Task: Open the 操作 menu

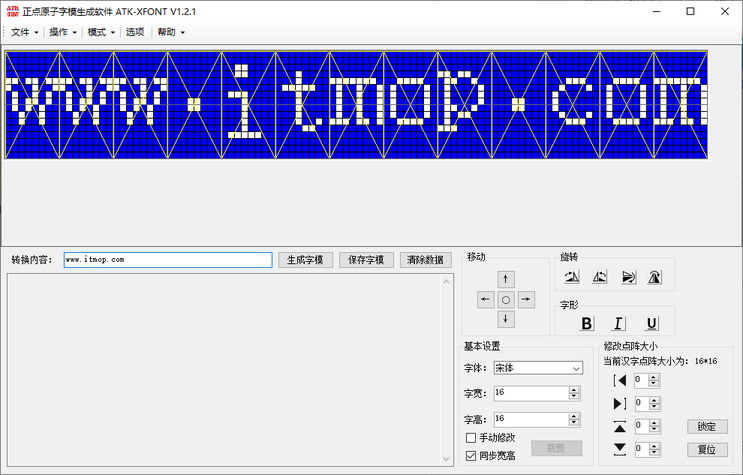Action: [63, 32]
